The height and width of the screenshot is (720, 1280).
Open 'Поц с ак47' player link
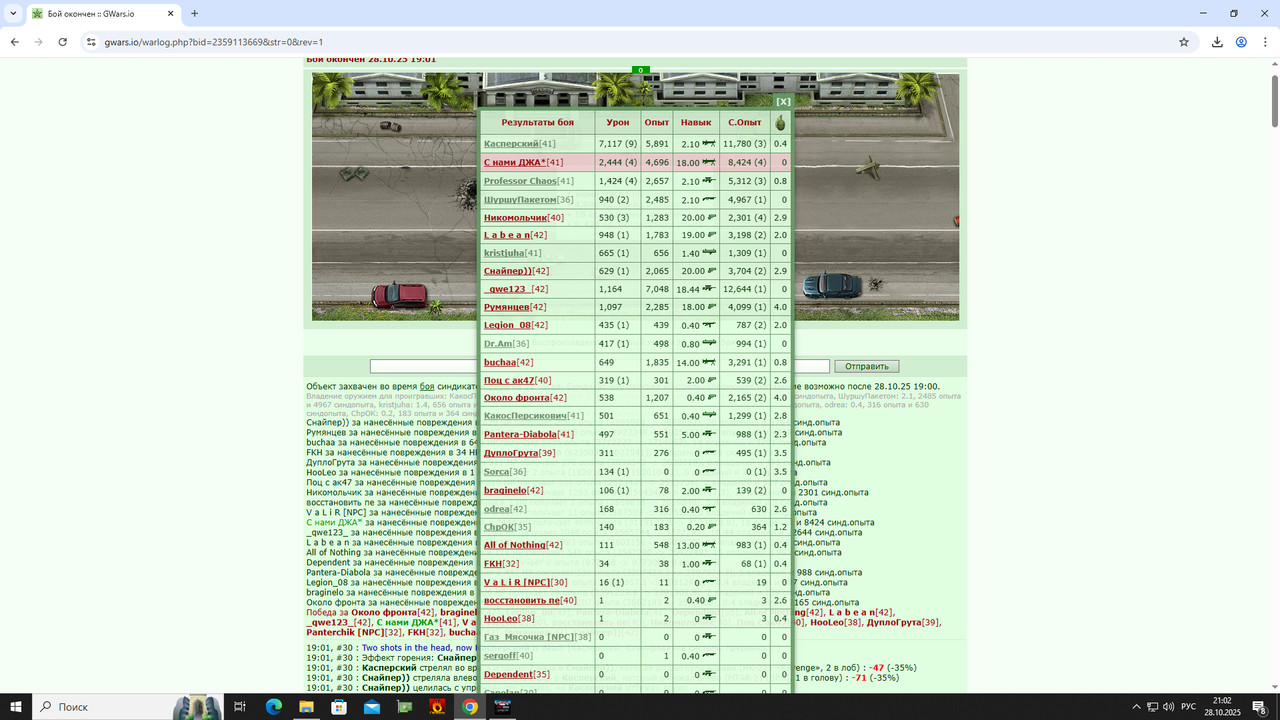(509, 380)
